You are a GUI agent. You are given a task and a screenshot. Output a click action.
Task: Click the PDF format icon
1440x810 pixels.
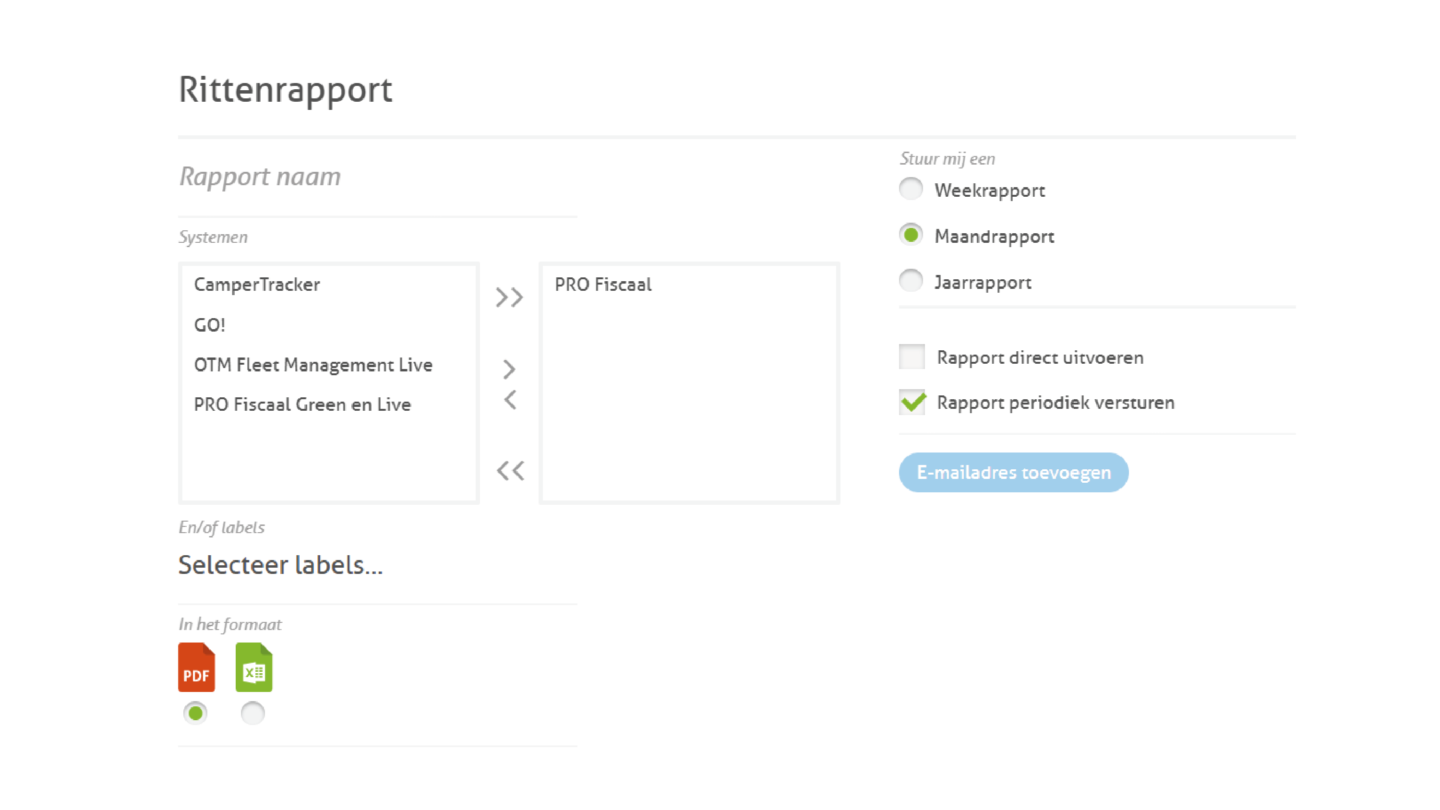[196, 667]
